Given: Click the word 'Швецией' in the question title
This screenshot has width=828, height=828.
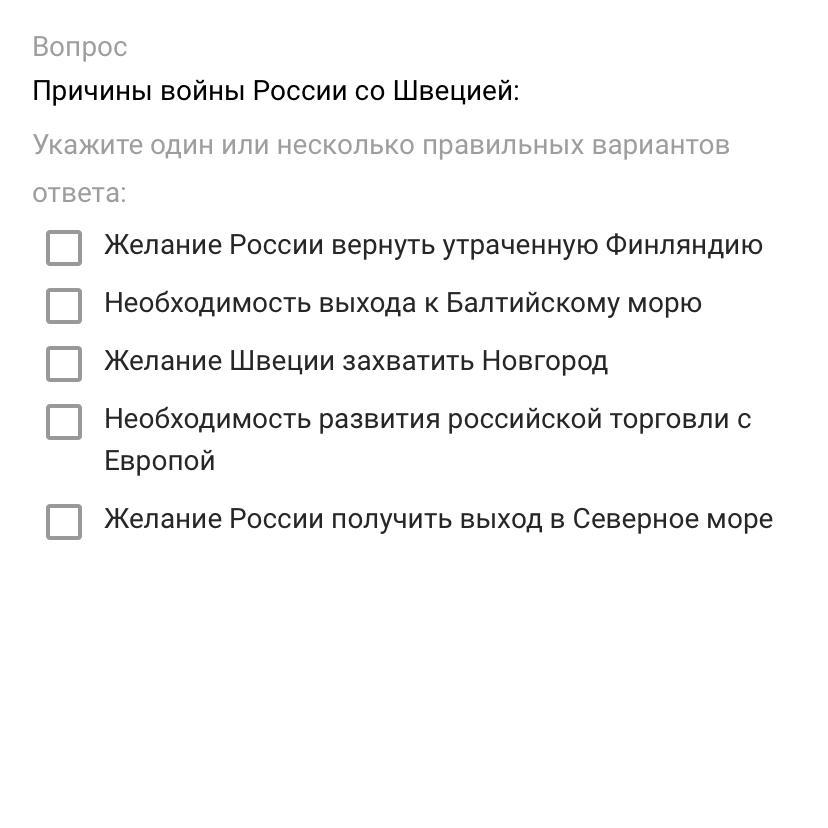Looking at the screenshot, I should 457,91.
